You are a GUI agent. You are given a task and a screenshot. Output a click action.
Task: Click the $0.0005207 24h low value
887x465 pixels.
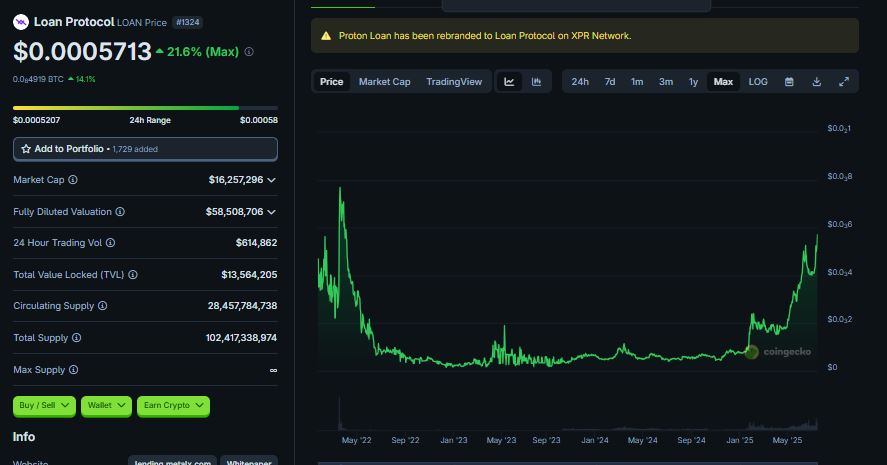(x=36, y=120)
